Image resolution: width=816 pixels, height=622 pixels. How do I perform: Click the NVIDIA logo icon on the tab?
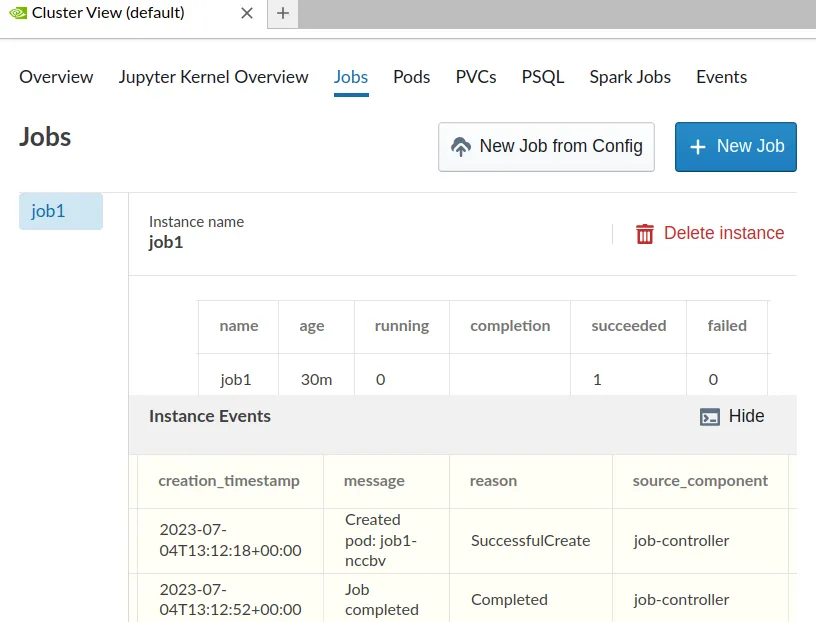(x=18, y=12)
